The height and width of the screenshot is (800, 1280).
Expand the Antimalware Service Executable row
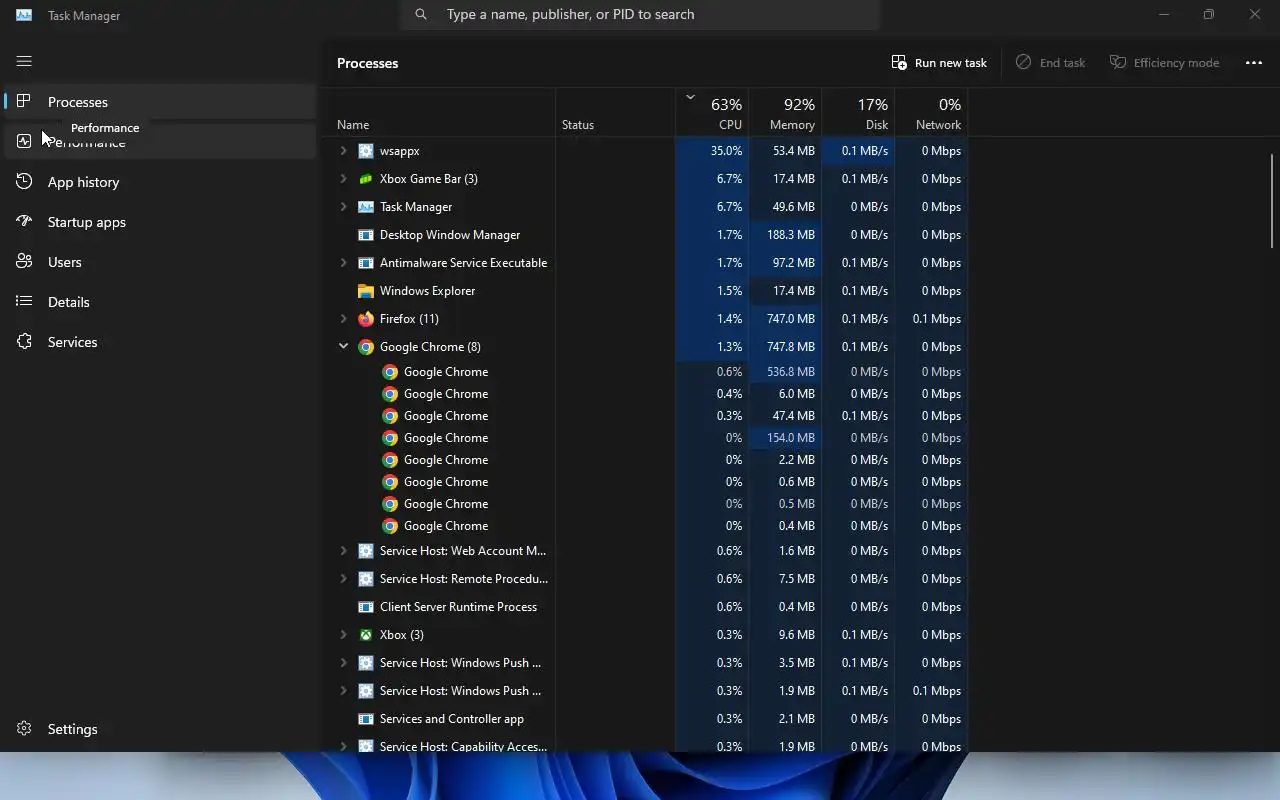343,263
